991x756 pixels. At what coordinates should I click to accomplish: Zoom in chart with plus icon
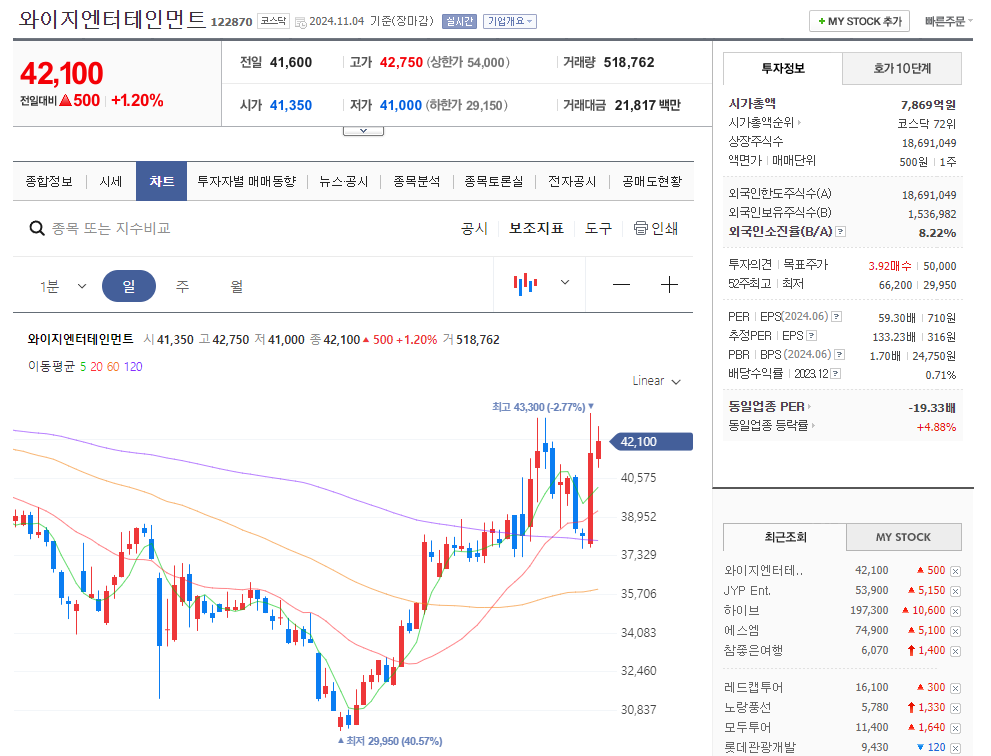669,284
